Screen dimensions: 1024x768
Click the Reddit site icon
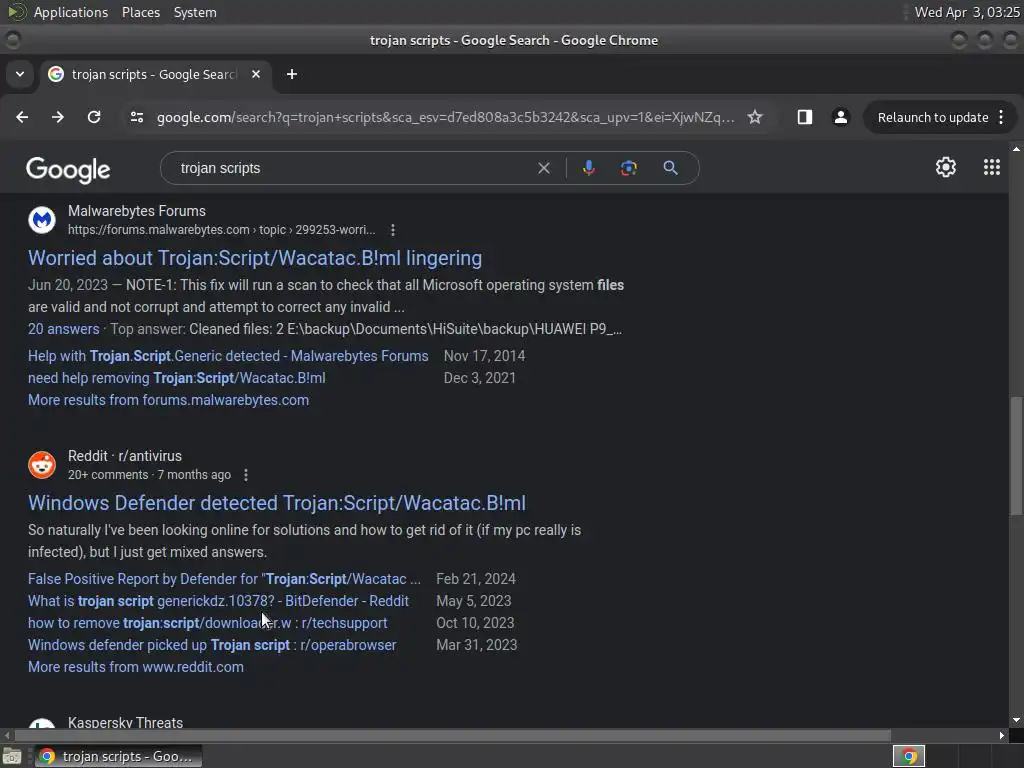tap(42, 465)
